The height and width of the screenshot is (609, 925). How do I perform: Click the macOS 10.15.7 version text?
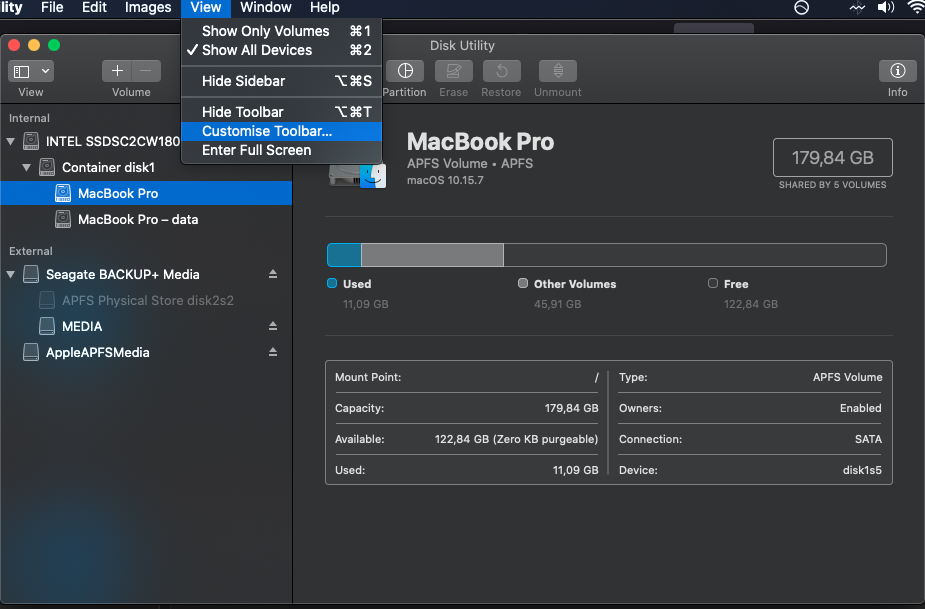pyautogui.click(x=445, y=180)
